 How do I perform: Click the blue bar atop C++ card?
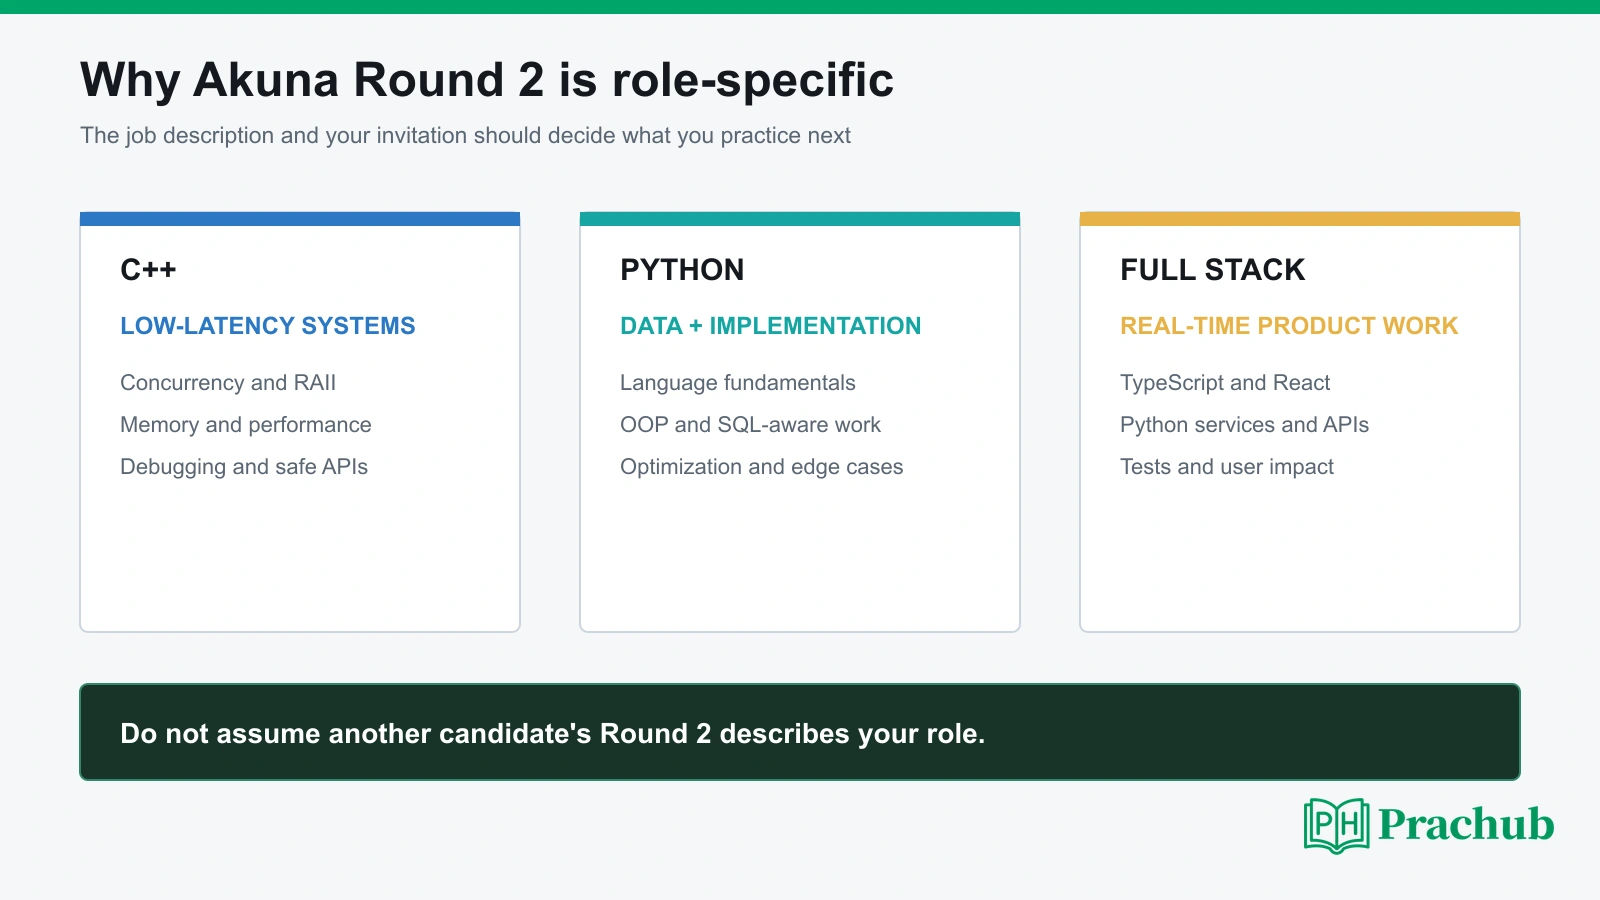300,219
